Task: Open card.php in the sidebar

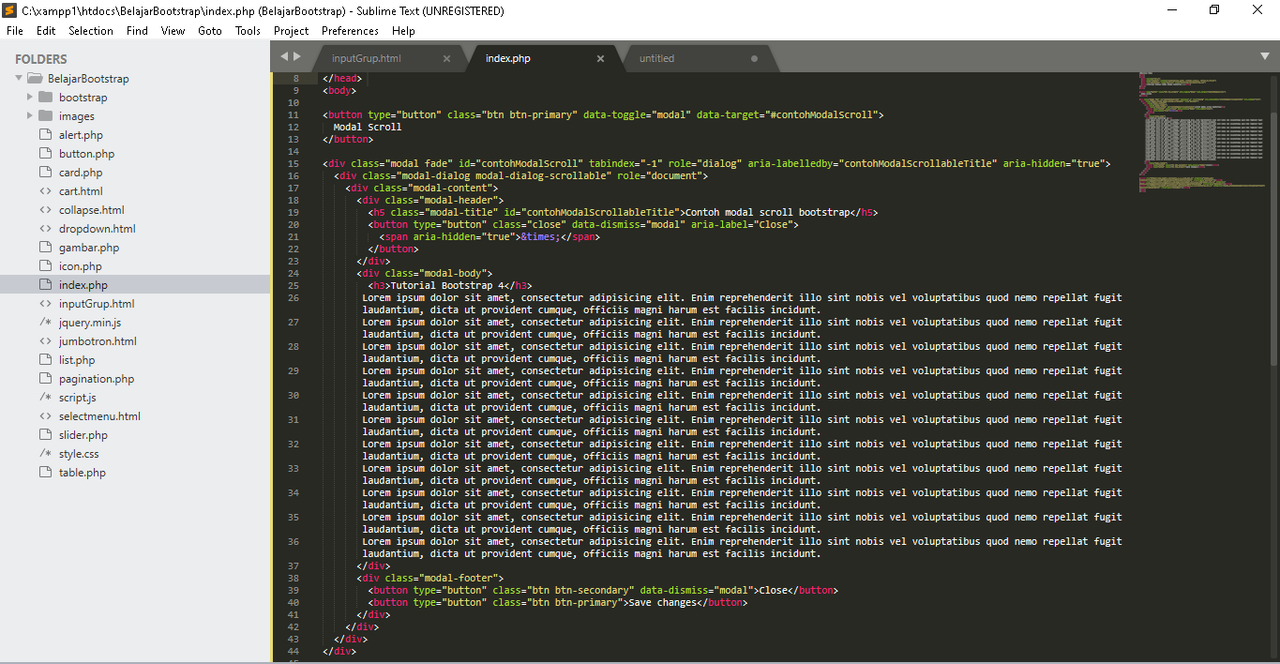Action: pos(81,172)
